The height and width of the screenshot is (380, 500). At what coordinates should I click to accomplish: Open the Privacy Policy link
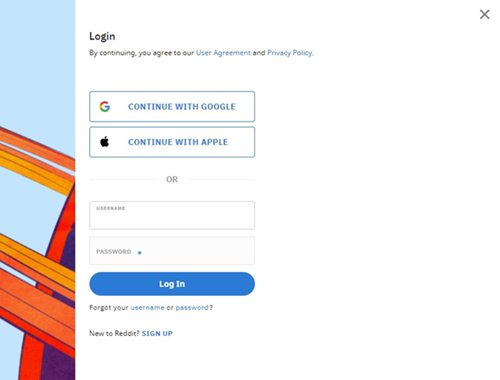point(290,53)
